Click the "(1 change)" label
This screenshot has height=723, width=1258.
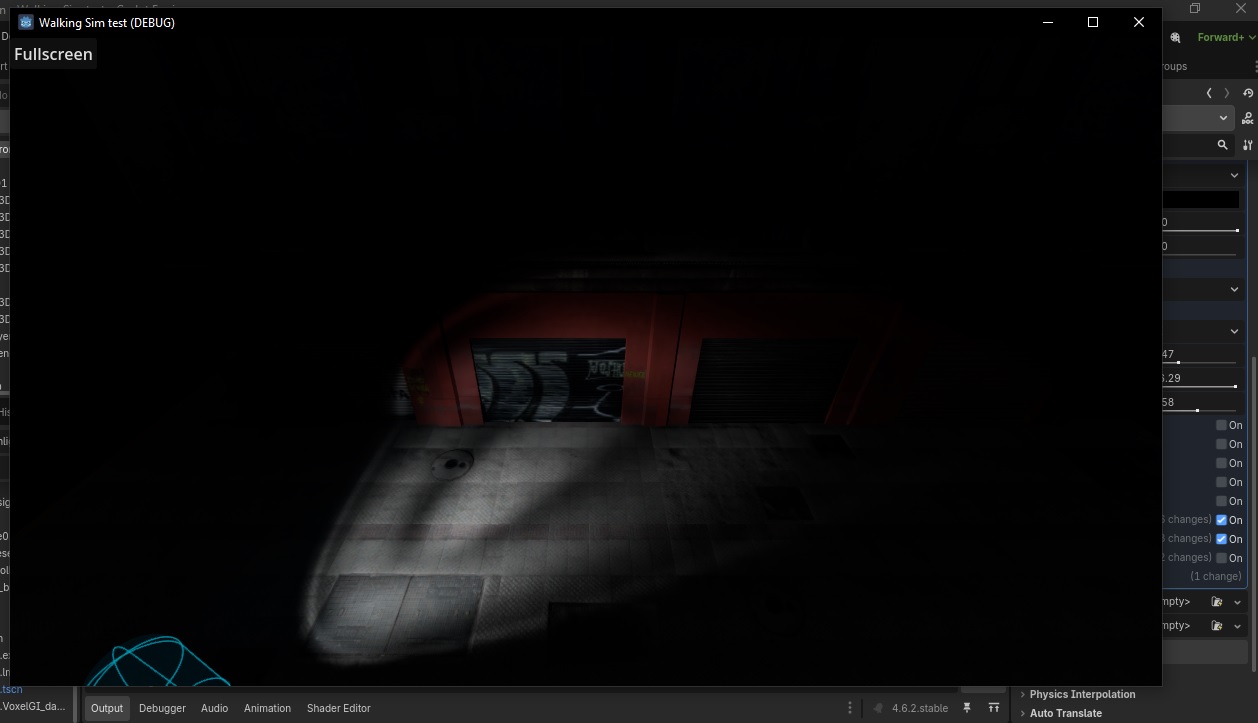(x=1215, y=576)
